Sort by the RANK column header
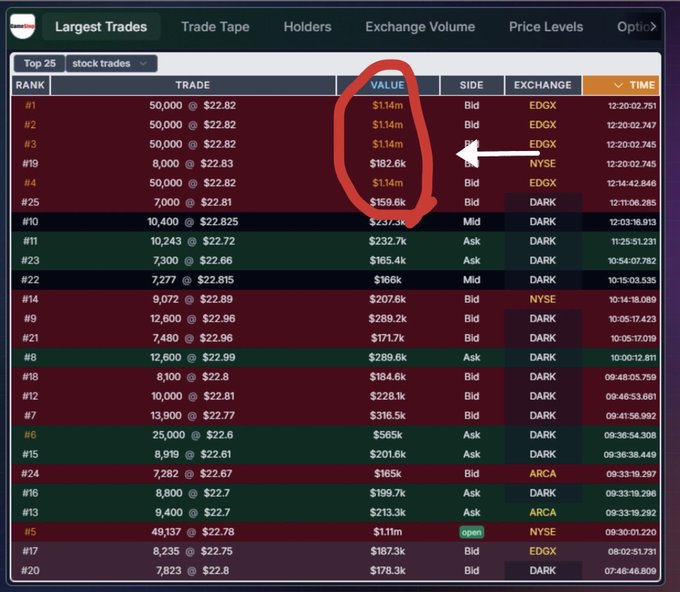Viewport: 680px width, 592px height. pos(30,85)
